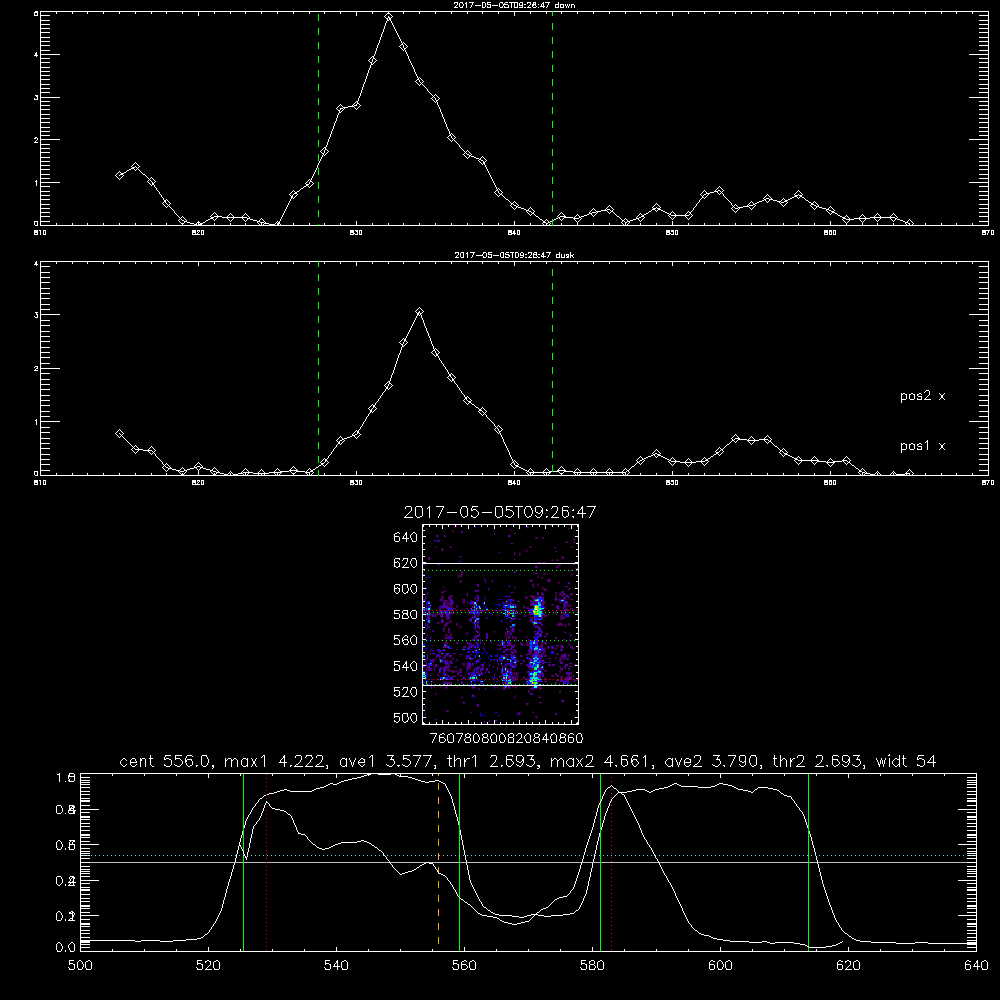This screenshot has height=1000, width=1000.
Task: Select the "pos1 x" label
Action: click(x=923, y=446)
